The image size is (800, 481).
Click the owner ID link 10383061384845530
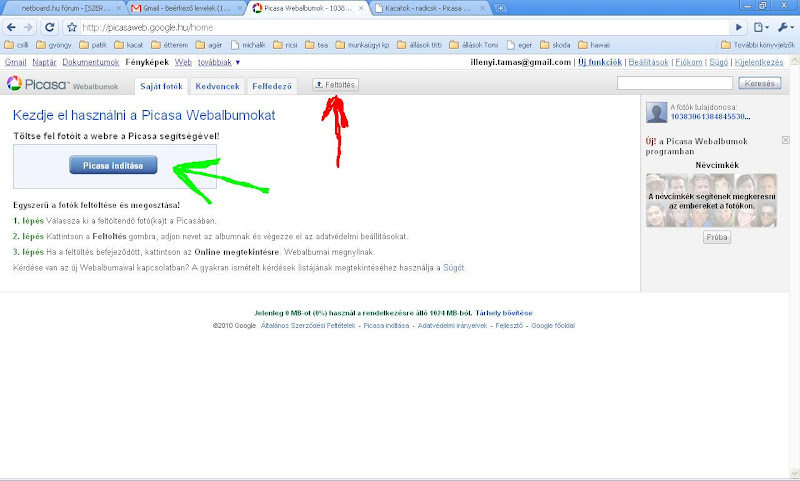point(710,116)
